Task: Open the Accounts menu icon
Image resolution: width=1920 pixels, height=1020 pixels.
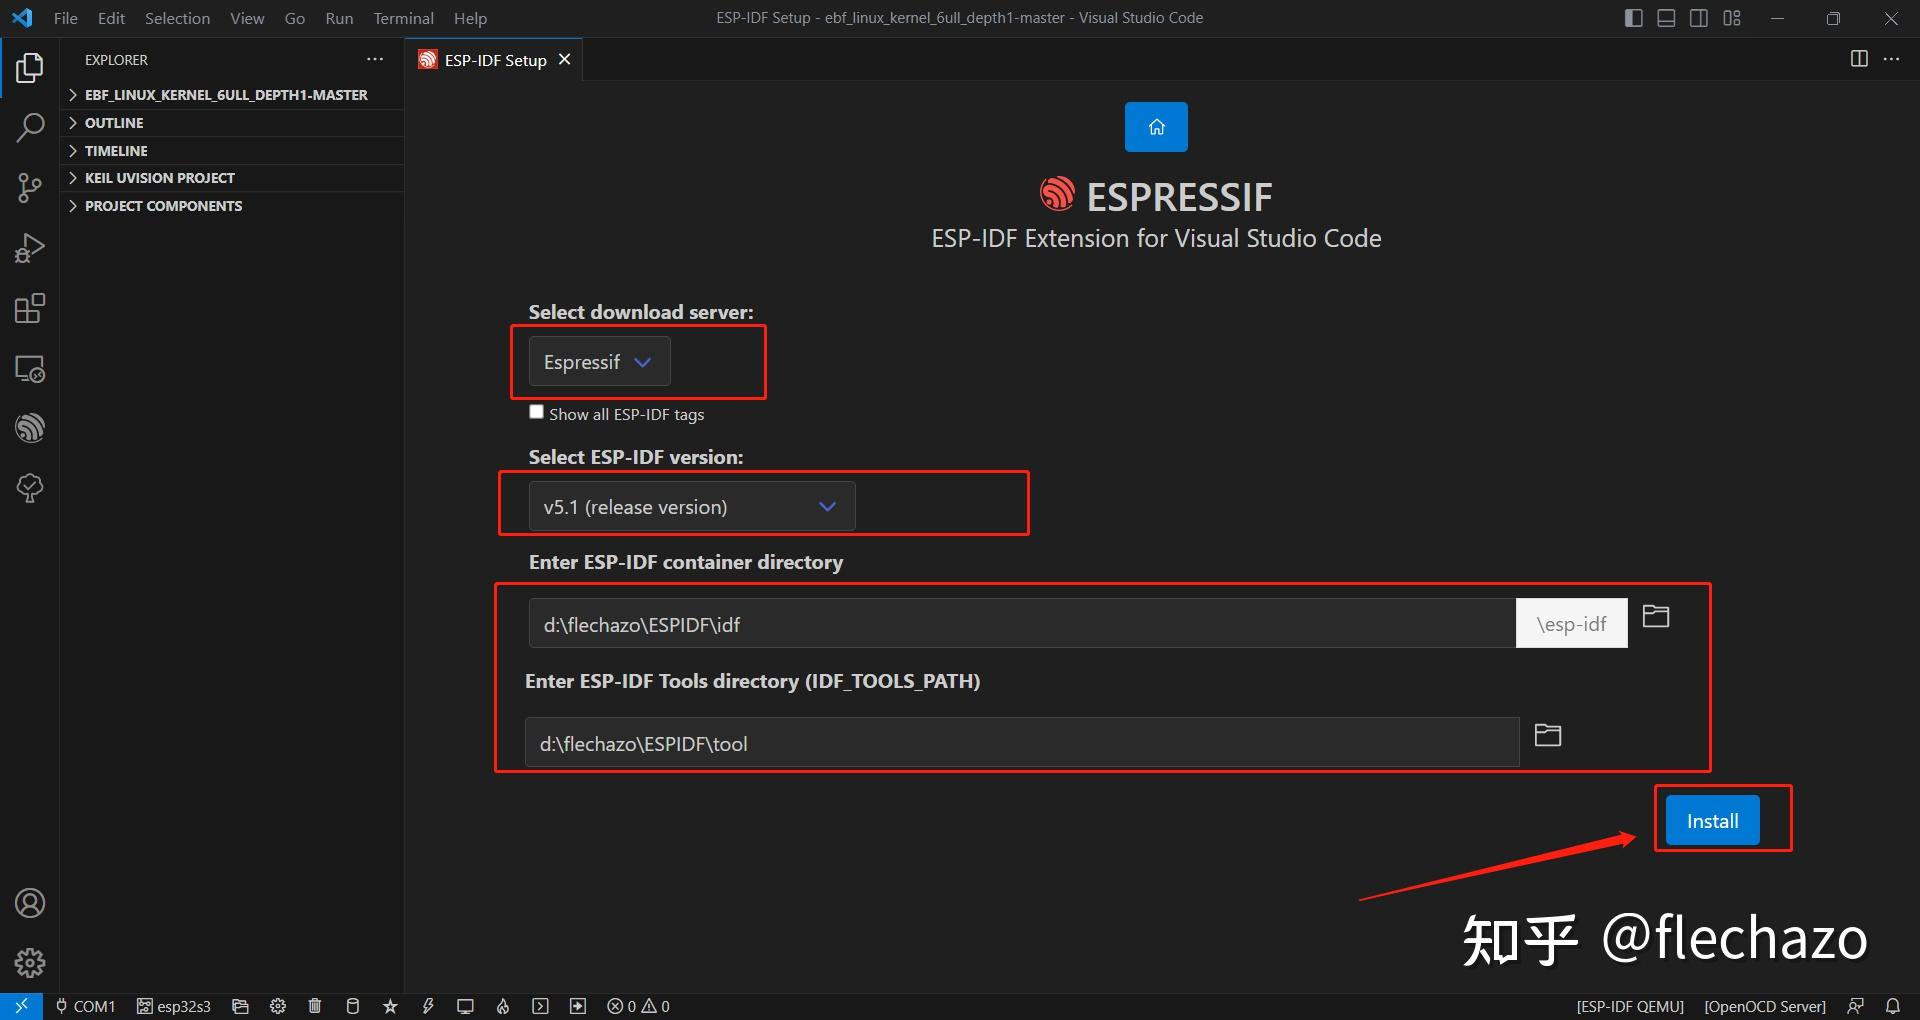Action: point(30,903)
